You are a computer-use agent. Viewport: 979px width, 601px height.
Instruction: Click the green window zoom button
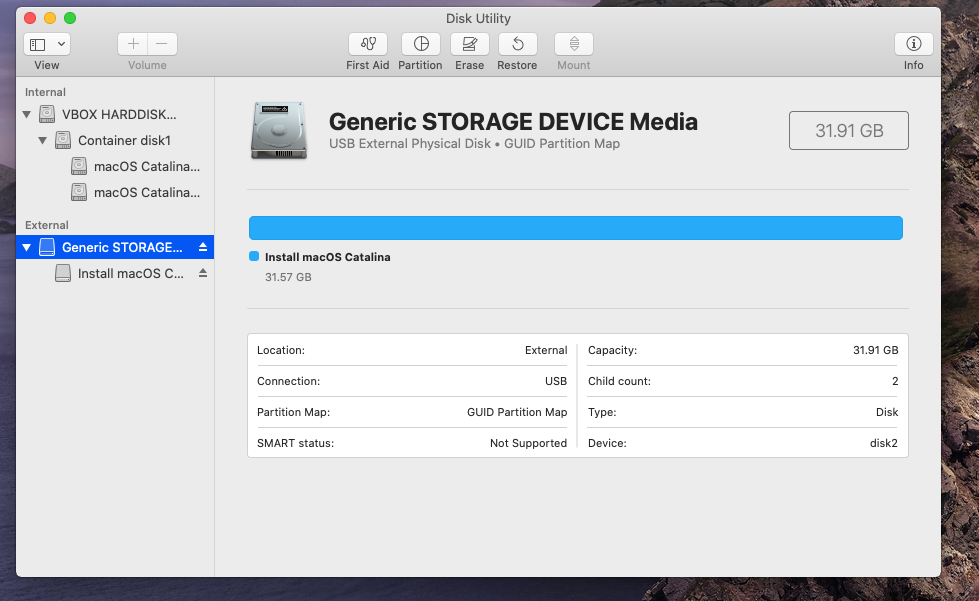[70, 18]
